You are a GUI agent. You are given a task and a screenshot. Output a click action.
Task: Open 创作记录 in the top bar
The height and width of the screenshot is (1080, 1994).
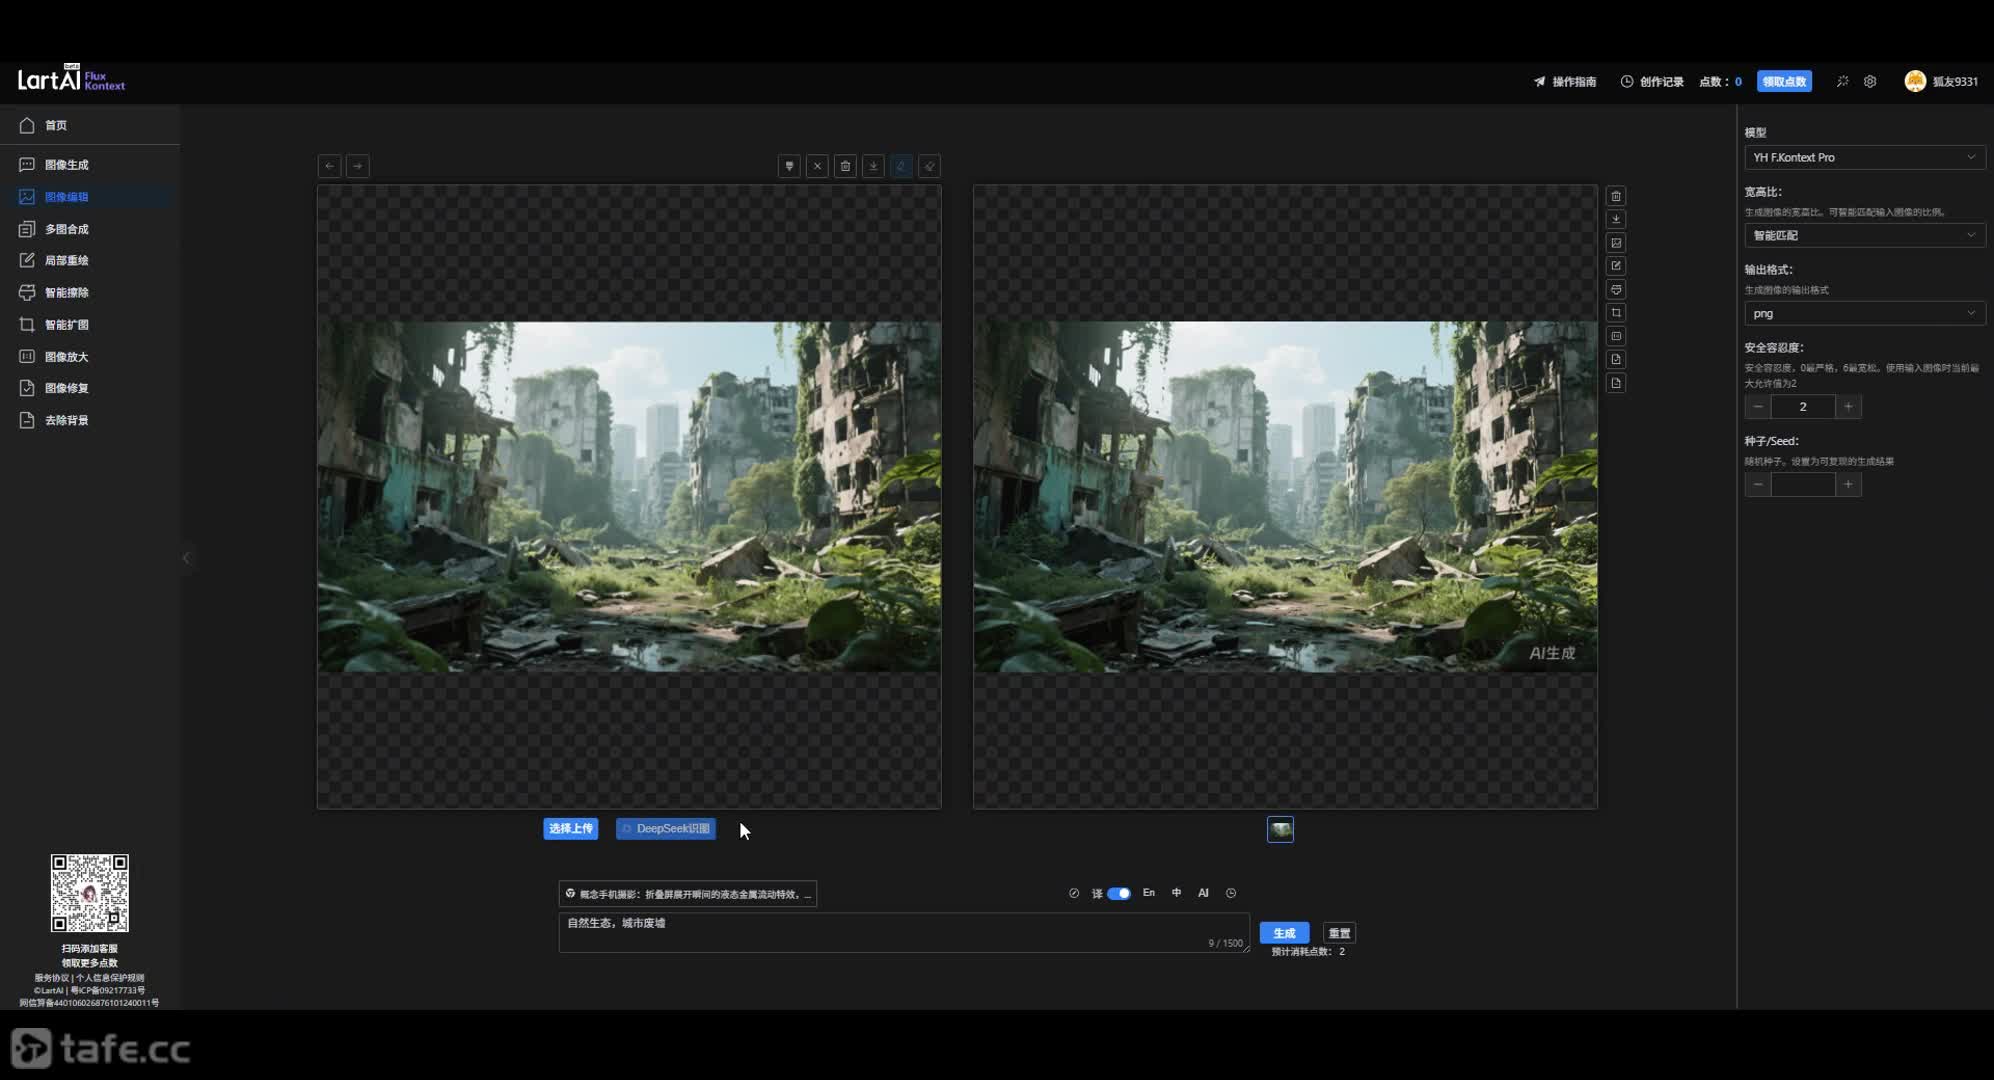point(1652,81)
